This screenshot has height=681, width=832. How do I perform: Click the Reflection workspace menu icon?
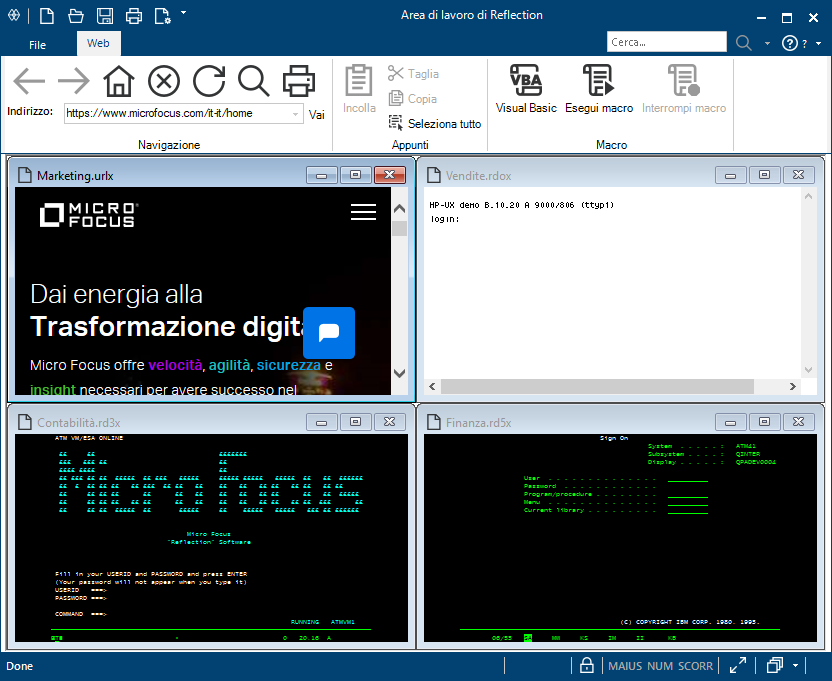[x=14, y=15]
